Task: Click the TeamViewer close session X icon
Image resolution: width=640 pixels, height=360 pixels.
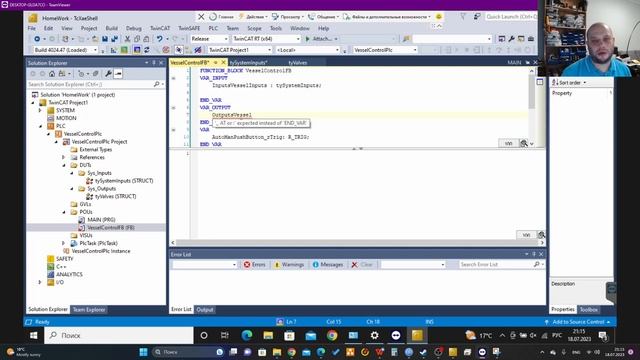Action: [x=201, y=17]
